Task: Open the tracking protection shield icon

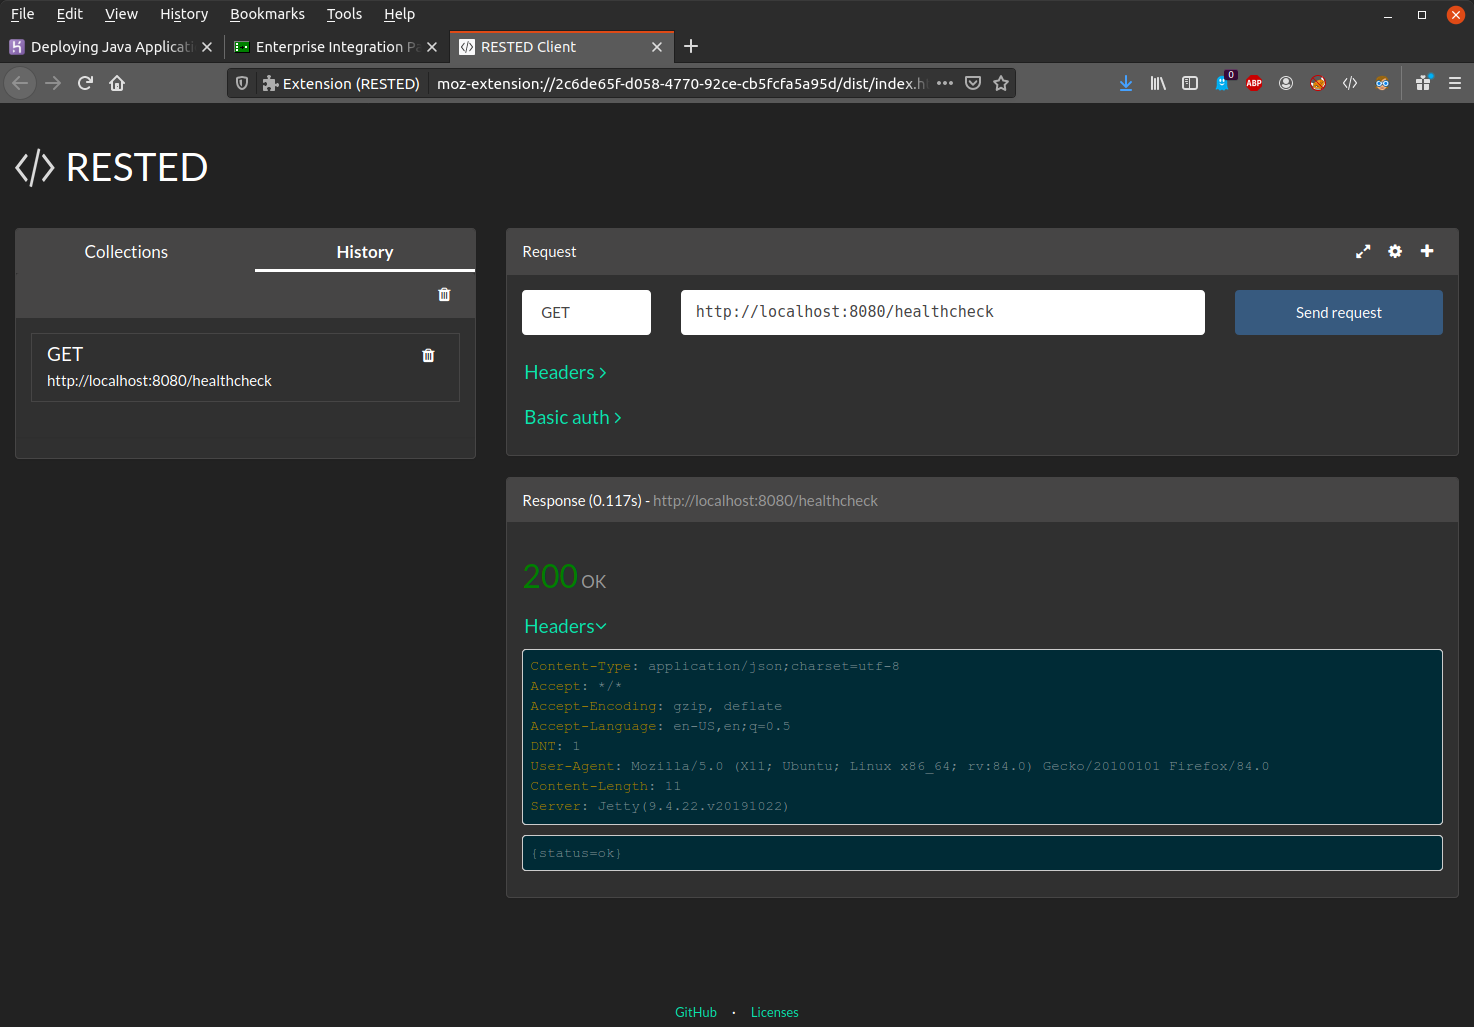Action: 242,83
